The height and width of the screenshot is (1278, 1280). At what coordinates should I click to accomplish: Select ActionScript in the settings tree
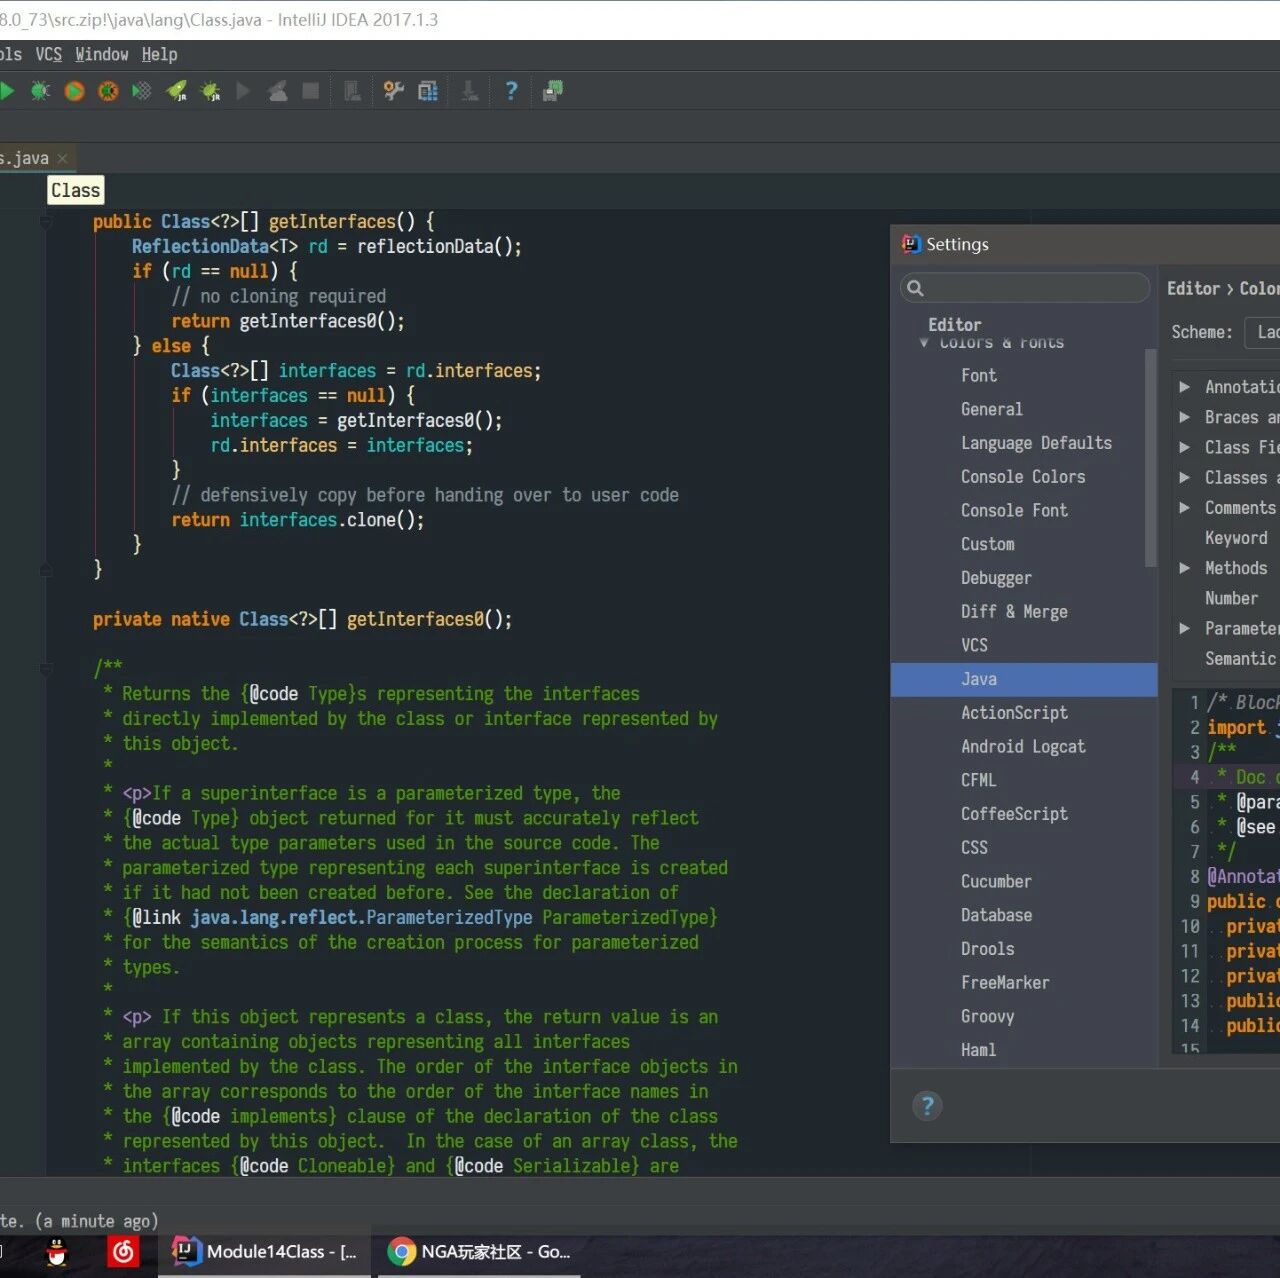tap(1014, 713)
